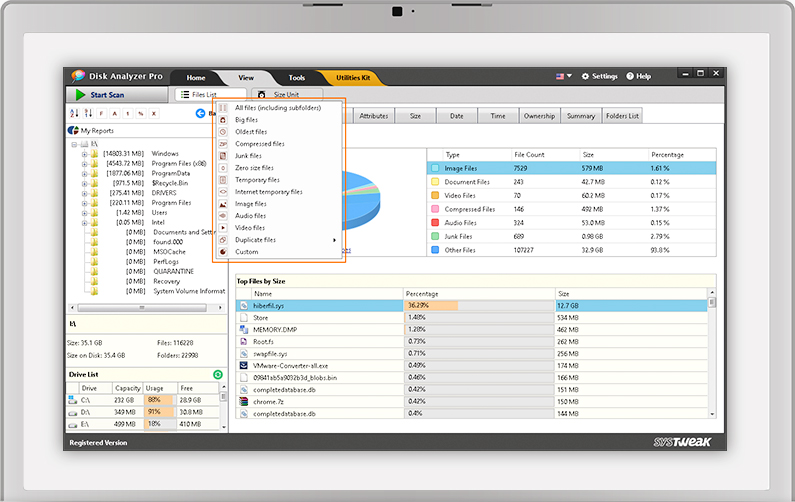Click the VMware-Converter-all.exe file icon
Image resolution: width=795 pixels, height=502 pixels.
click(244, 366)
